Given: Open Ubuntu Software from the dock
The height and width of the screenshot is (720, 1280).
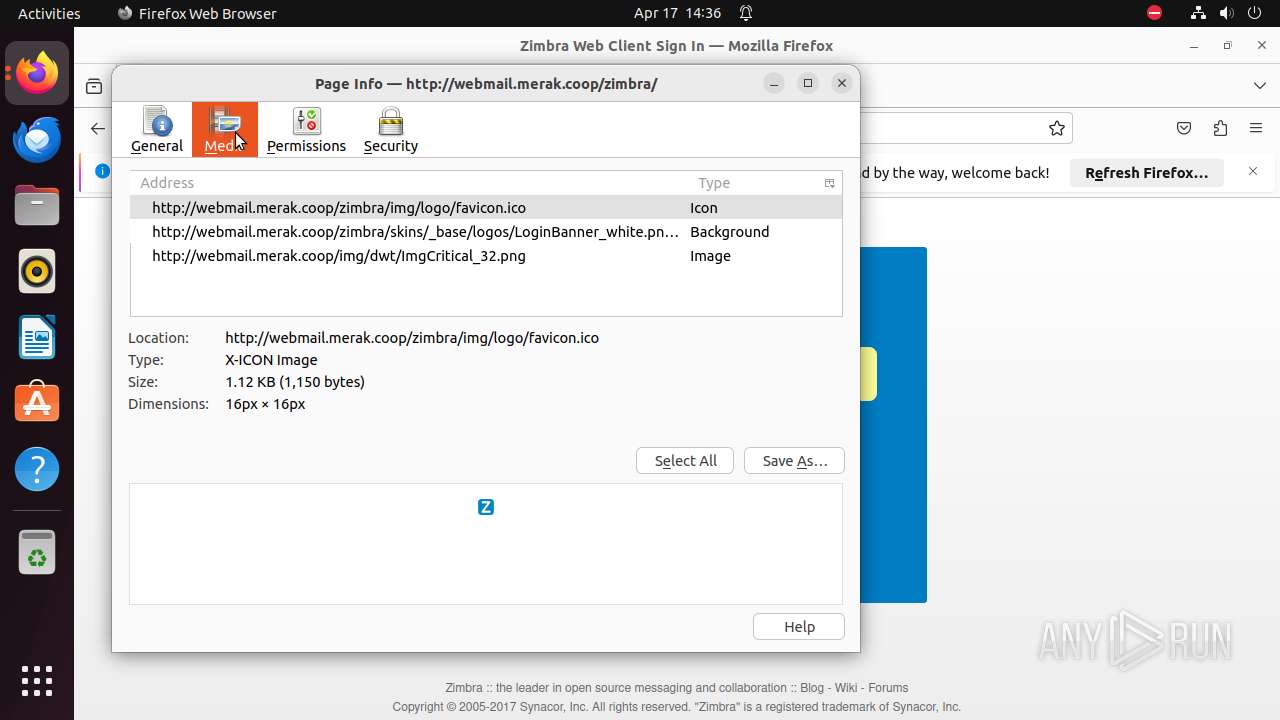Looking at the screenshot, I should coord(37,403).
